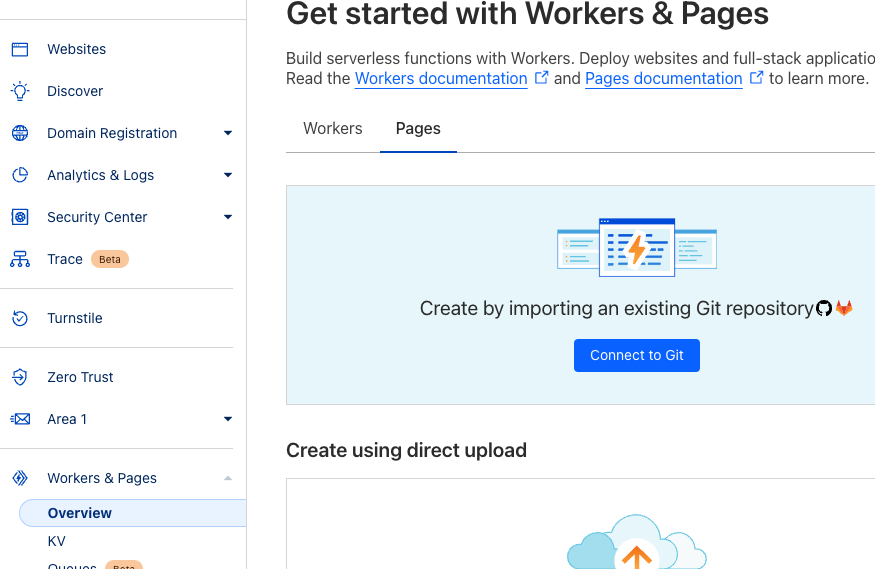Expand the Security Center arrow
Image resolution: width=875 pixels, height=569 pixels.
click(228, 217)
